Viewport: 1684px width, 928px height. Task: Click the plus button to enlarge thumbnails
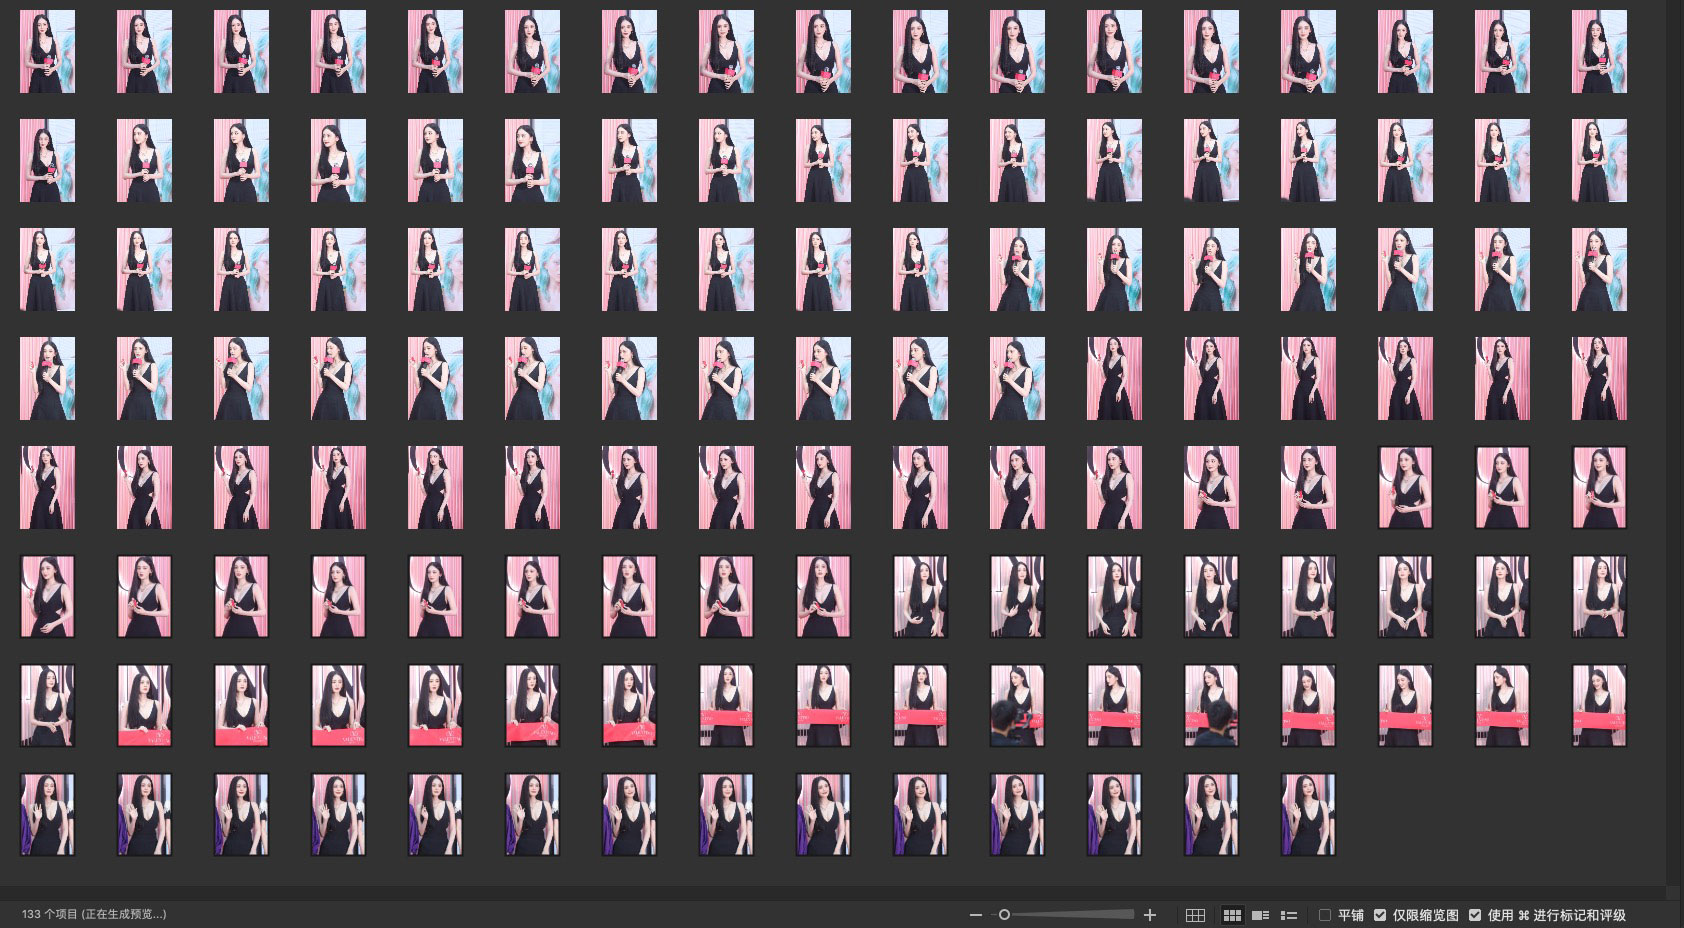coord(1150,915)
